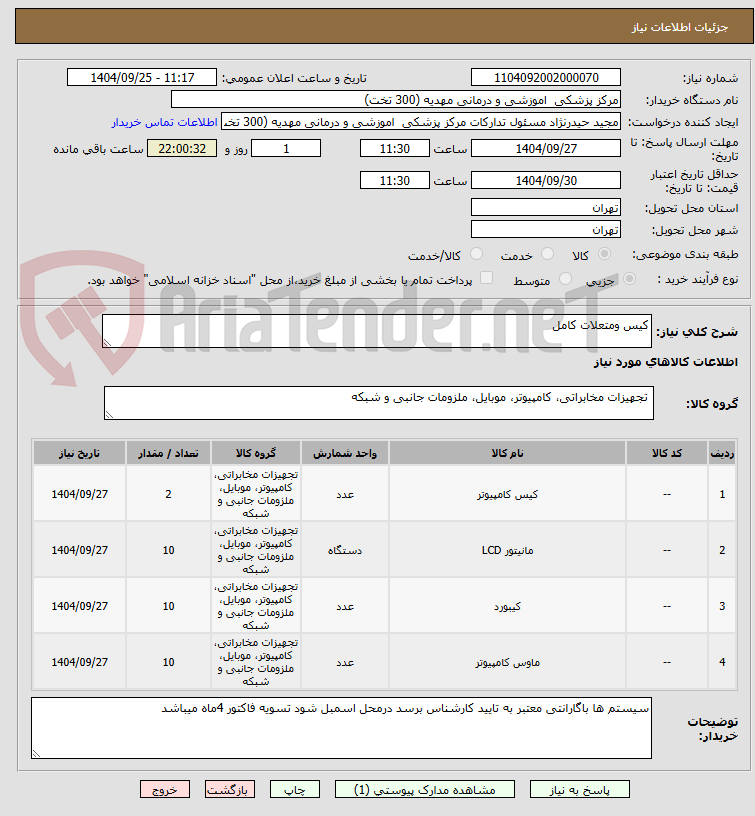Click the تعداد / مقدار column header
Image resolution: width=755 pixels, height=816 pixels.
coord(168,453)
